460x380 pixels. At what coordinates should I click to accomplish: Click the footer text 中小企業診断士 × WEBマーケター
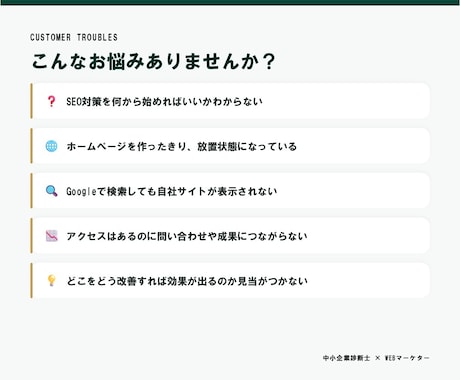point(376,358)
